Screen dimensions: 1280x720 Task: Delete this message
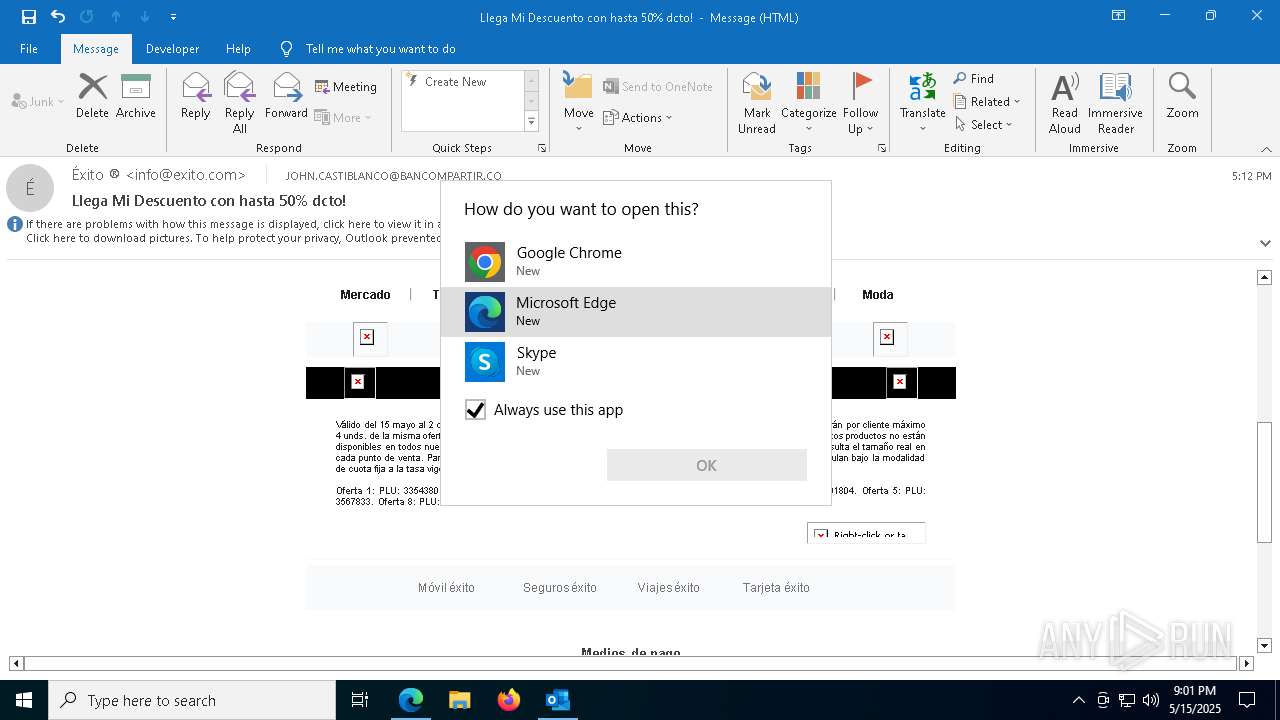point(92,97)
